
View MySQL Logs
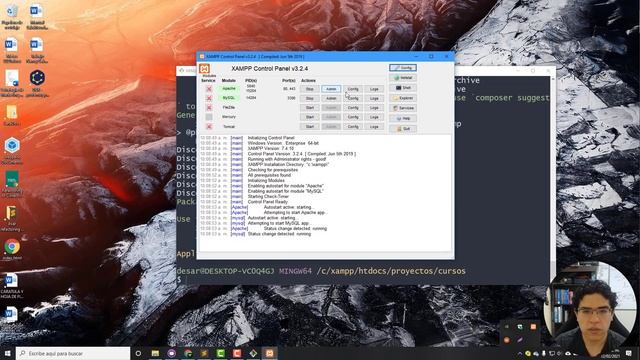(x=374, y=98)
